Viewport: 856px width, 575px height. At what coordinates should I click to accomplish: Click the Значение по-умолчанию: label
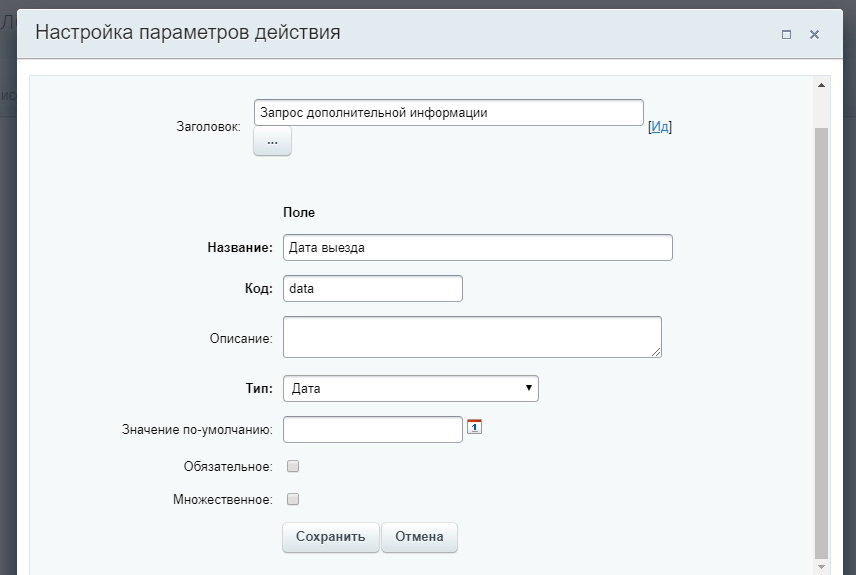point(197,430)
